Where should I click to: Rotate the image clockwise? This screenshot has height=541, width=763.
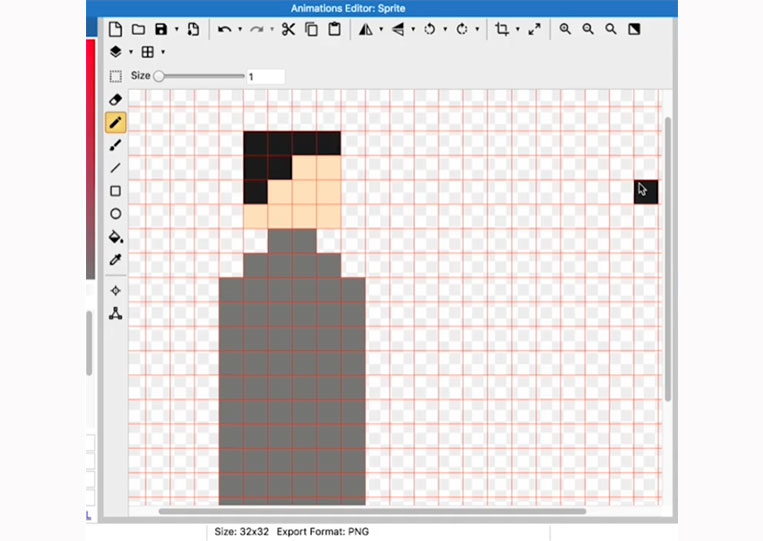462,29
